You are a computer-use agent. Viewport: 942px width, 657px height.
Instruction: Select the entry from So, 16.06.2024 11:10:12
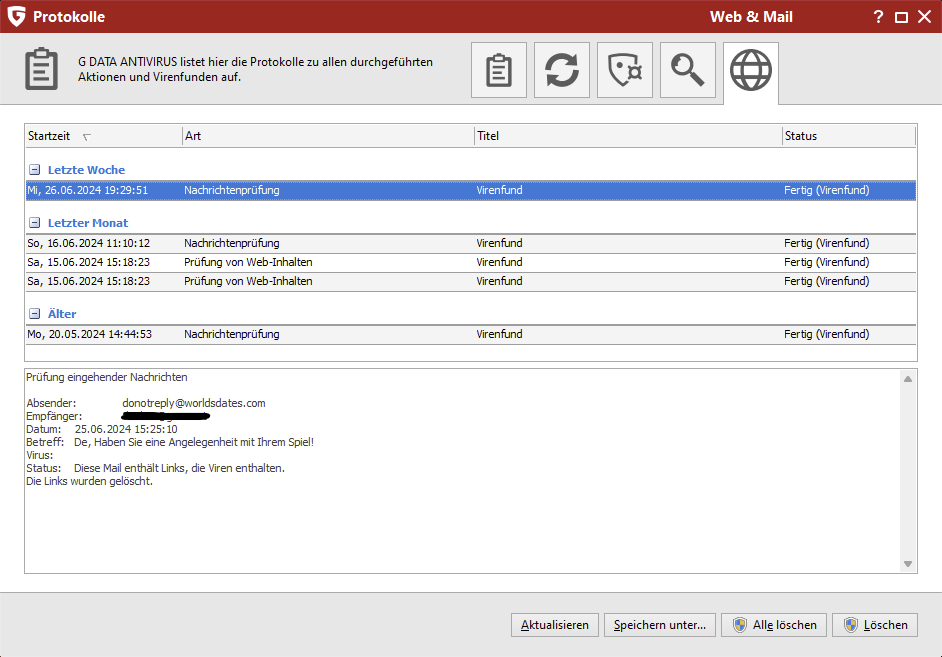point(471,243)
